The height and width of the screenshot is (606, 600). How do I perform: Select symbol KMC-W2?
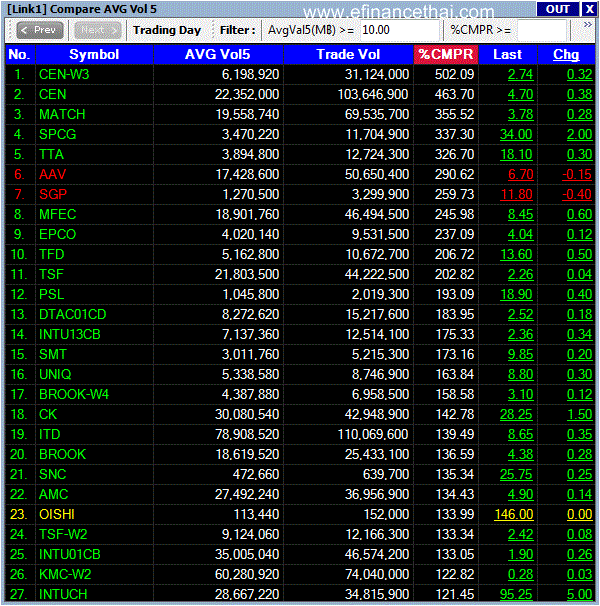(65, 575)
